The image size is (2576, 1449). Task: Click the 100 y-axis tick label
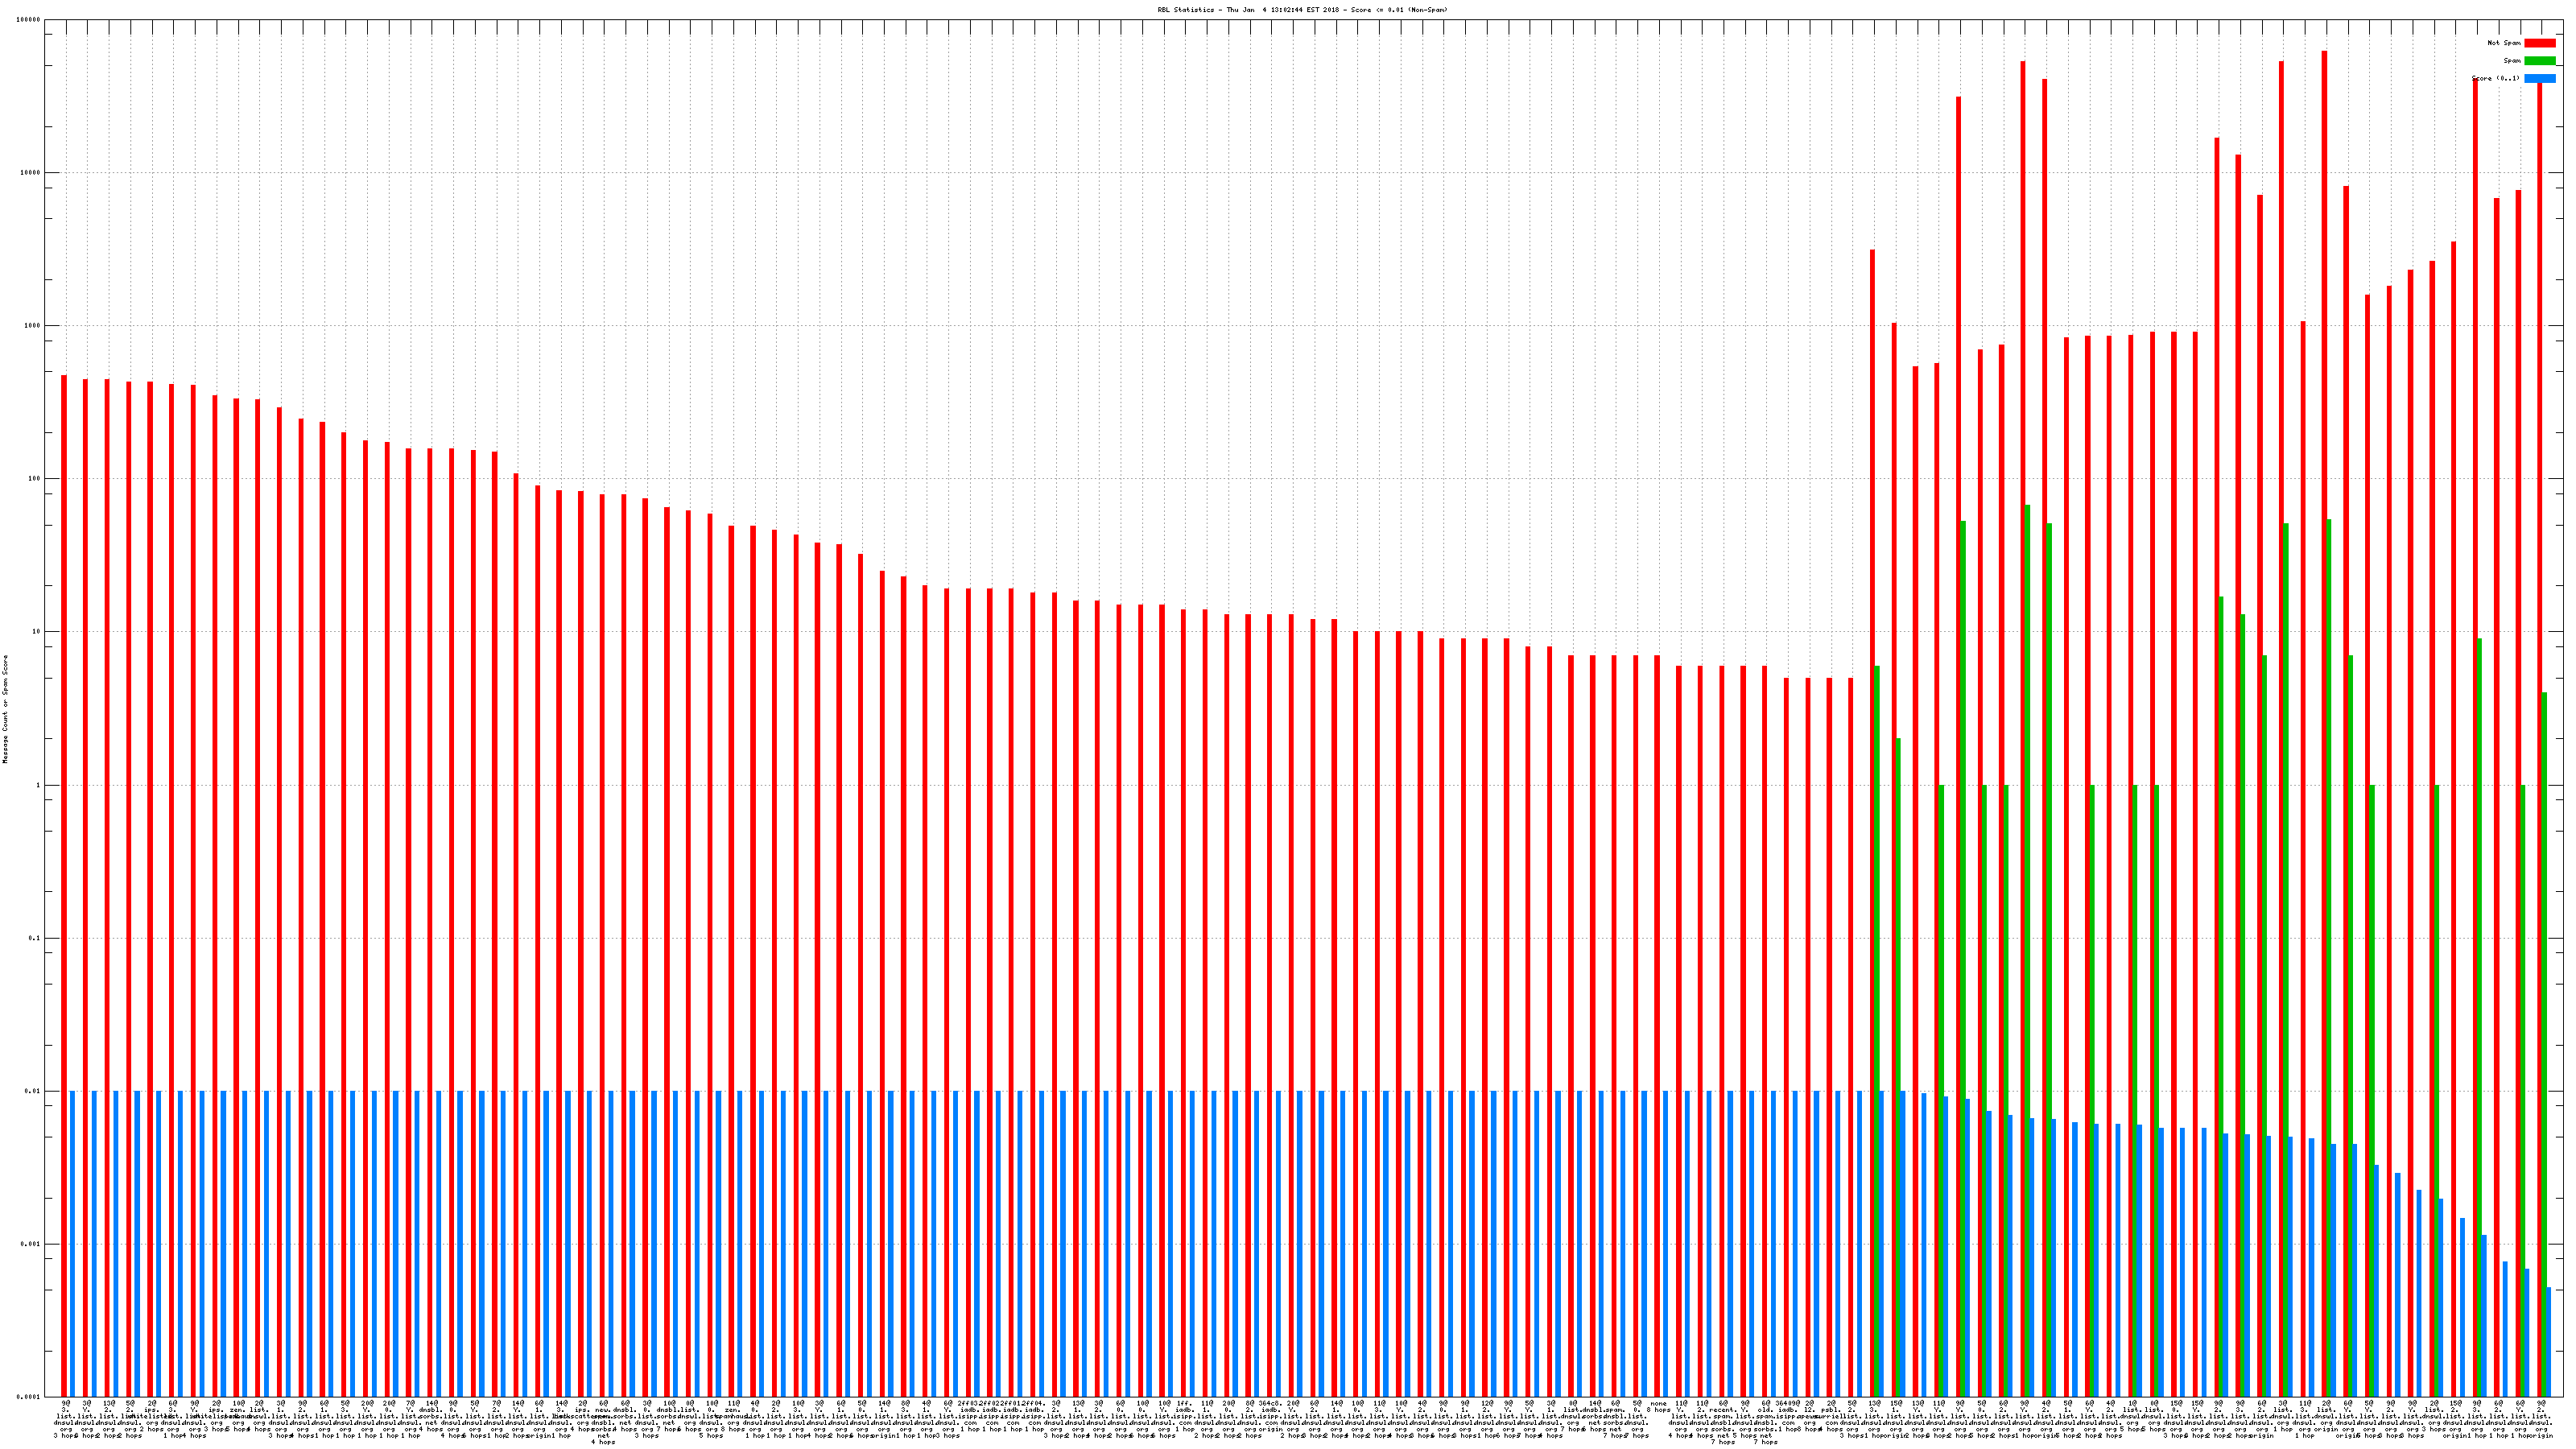[35, 479]
